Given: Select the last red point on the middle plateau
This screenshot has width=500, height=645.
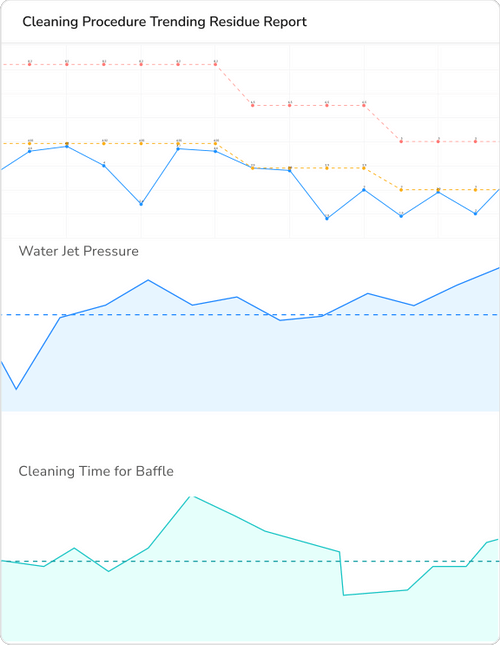Looking at the screenshot, I should tap(364, 106).
